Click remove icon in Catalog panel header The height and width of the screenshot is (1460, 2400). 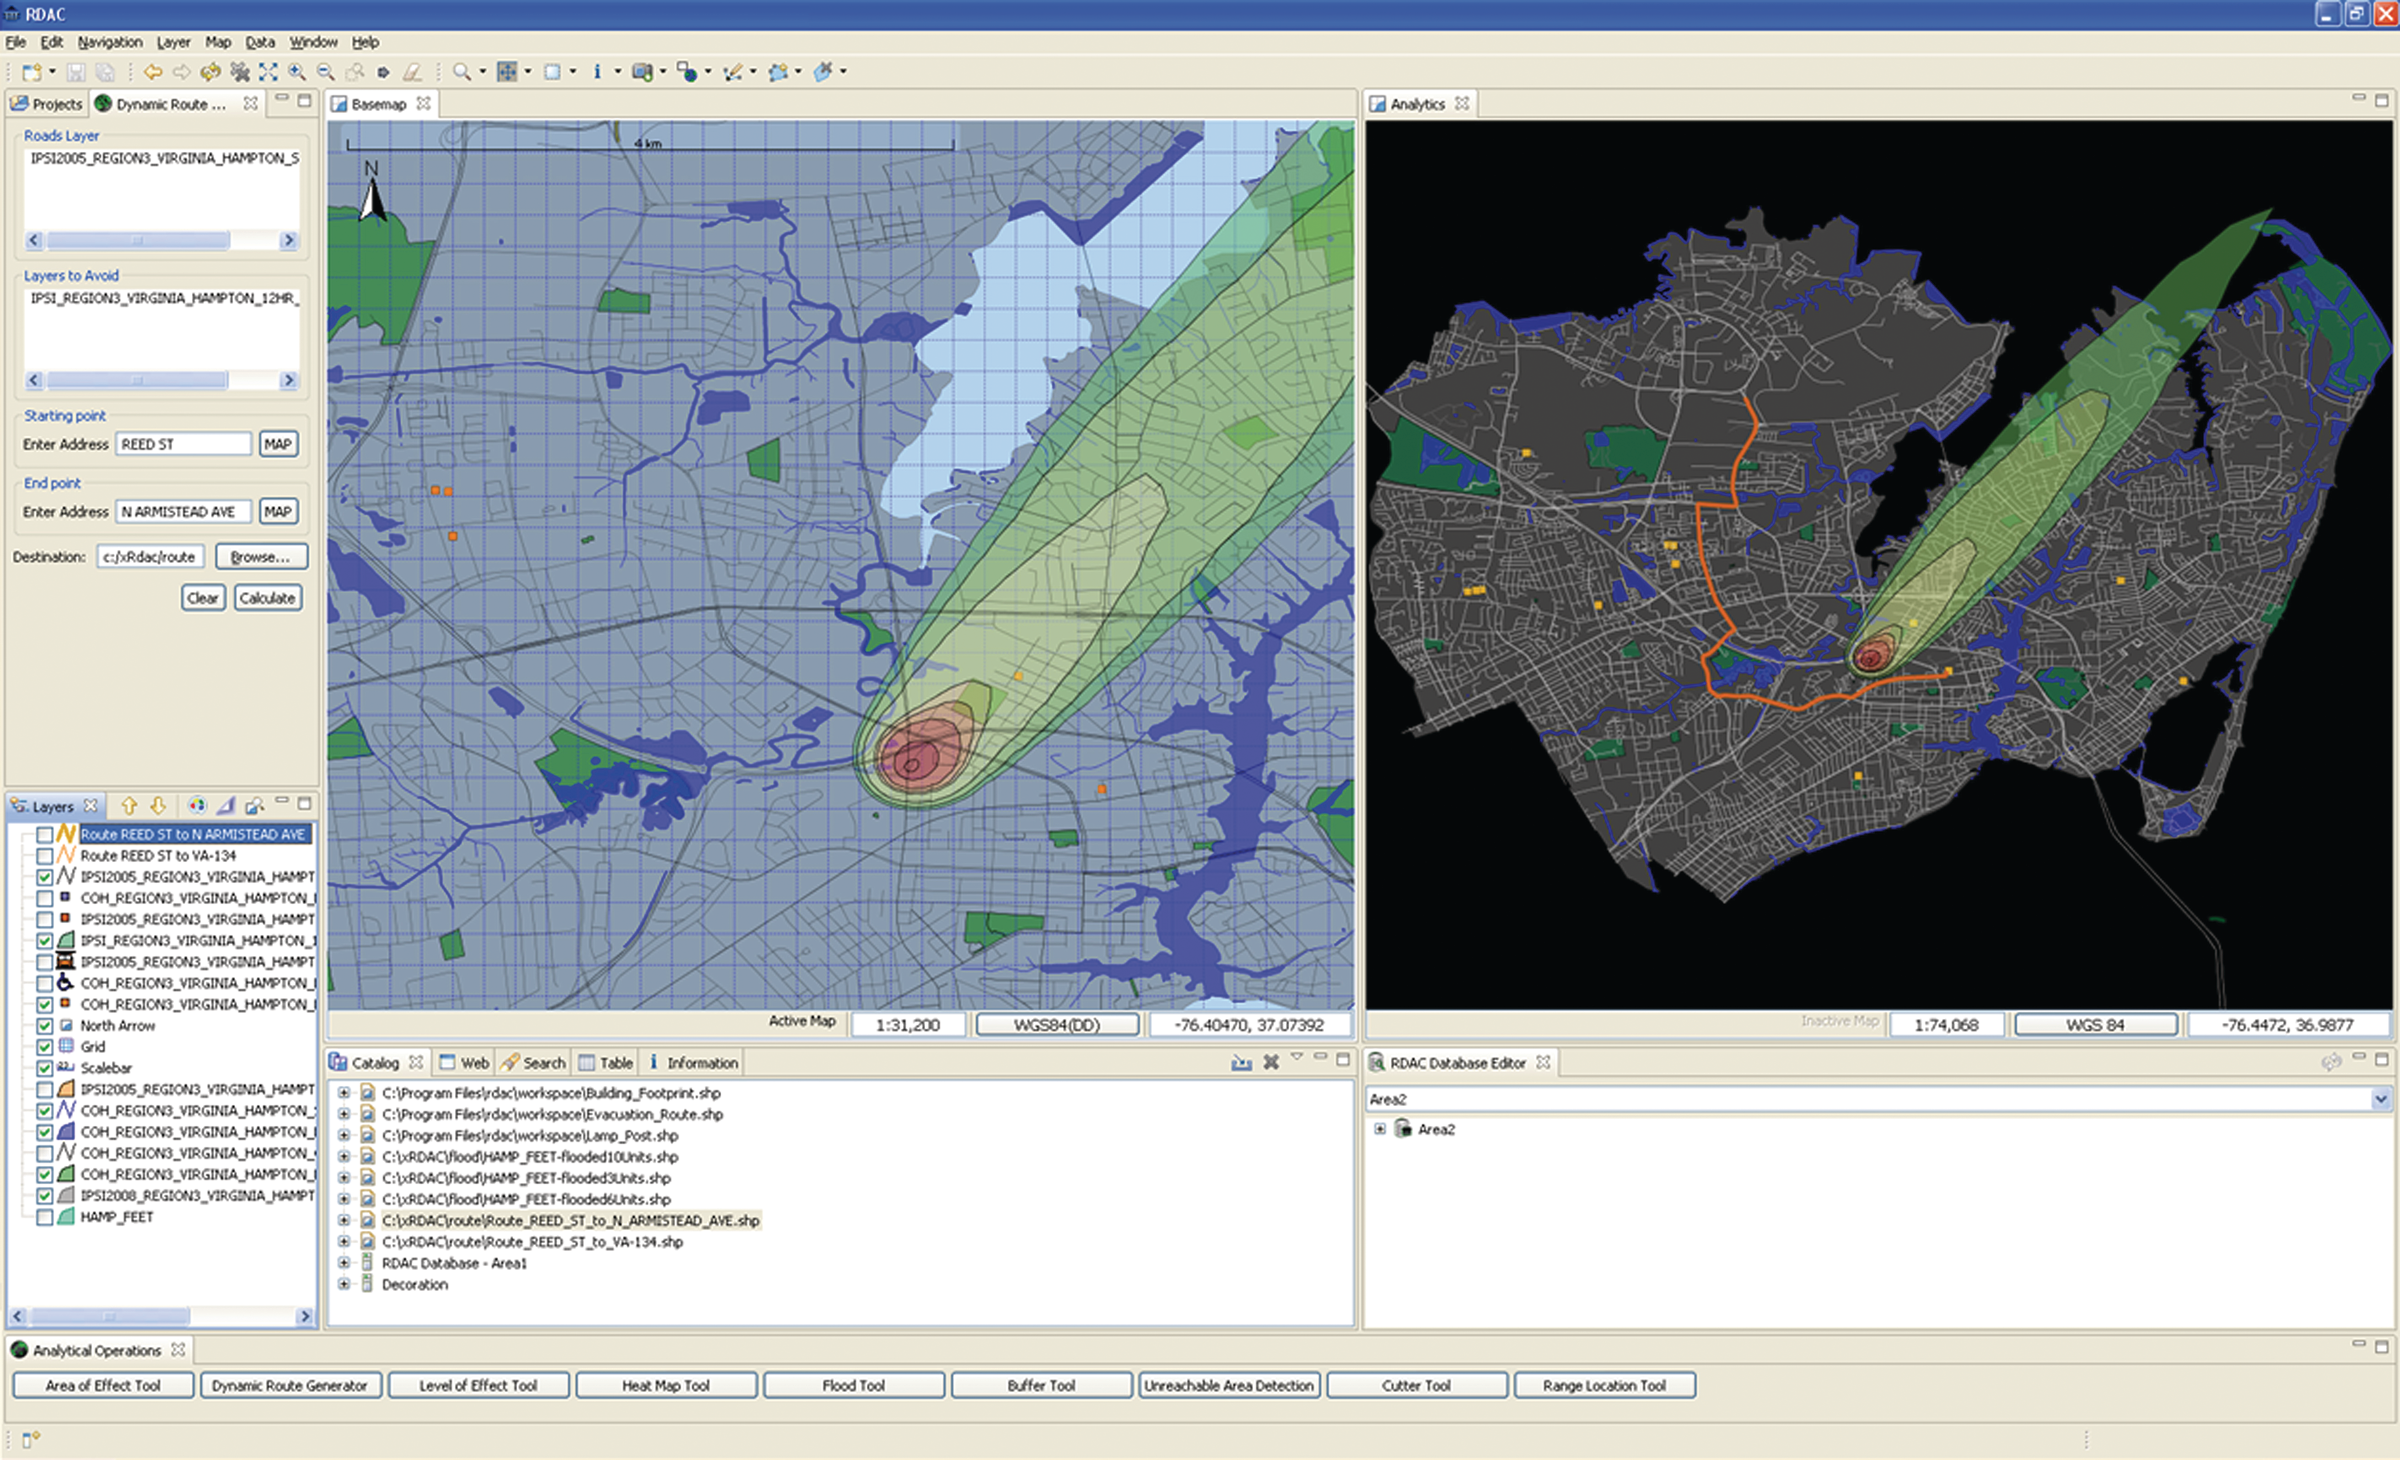[x=1271, y=1063]
